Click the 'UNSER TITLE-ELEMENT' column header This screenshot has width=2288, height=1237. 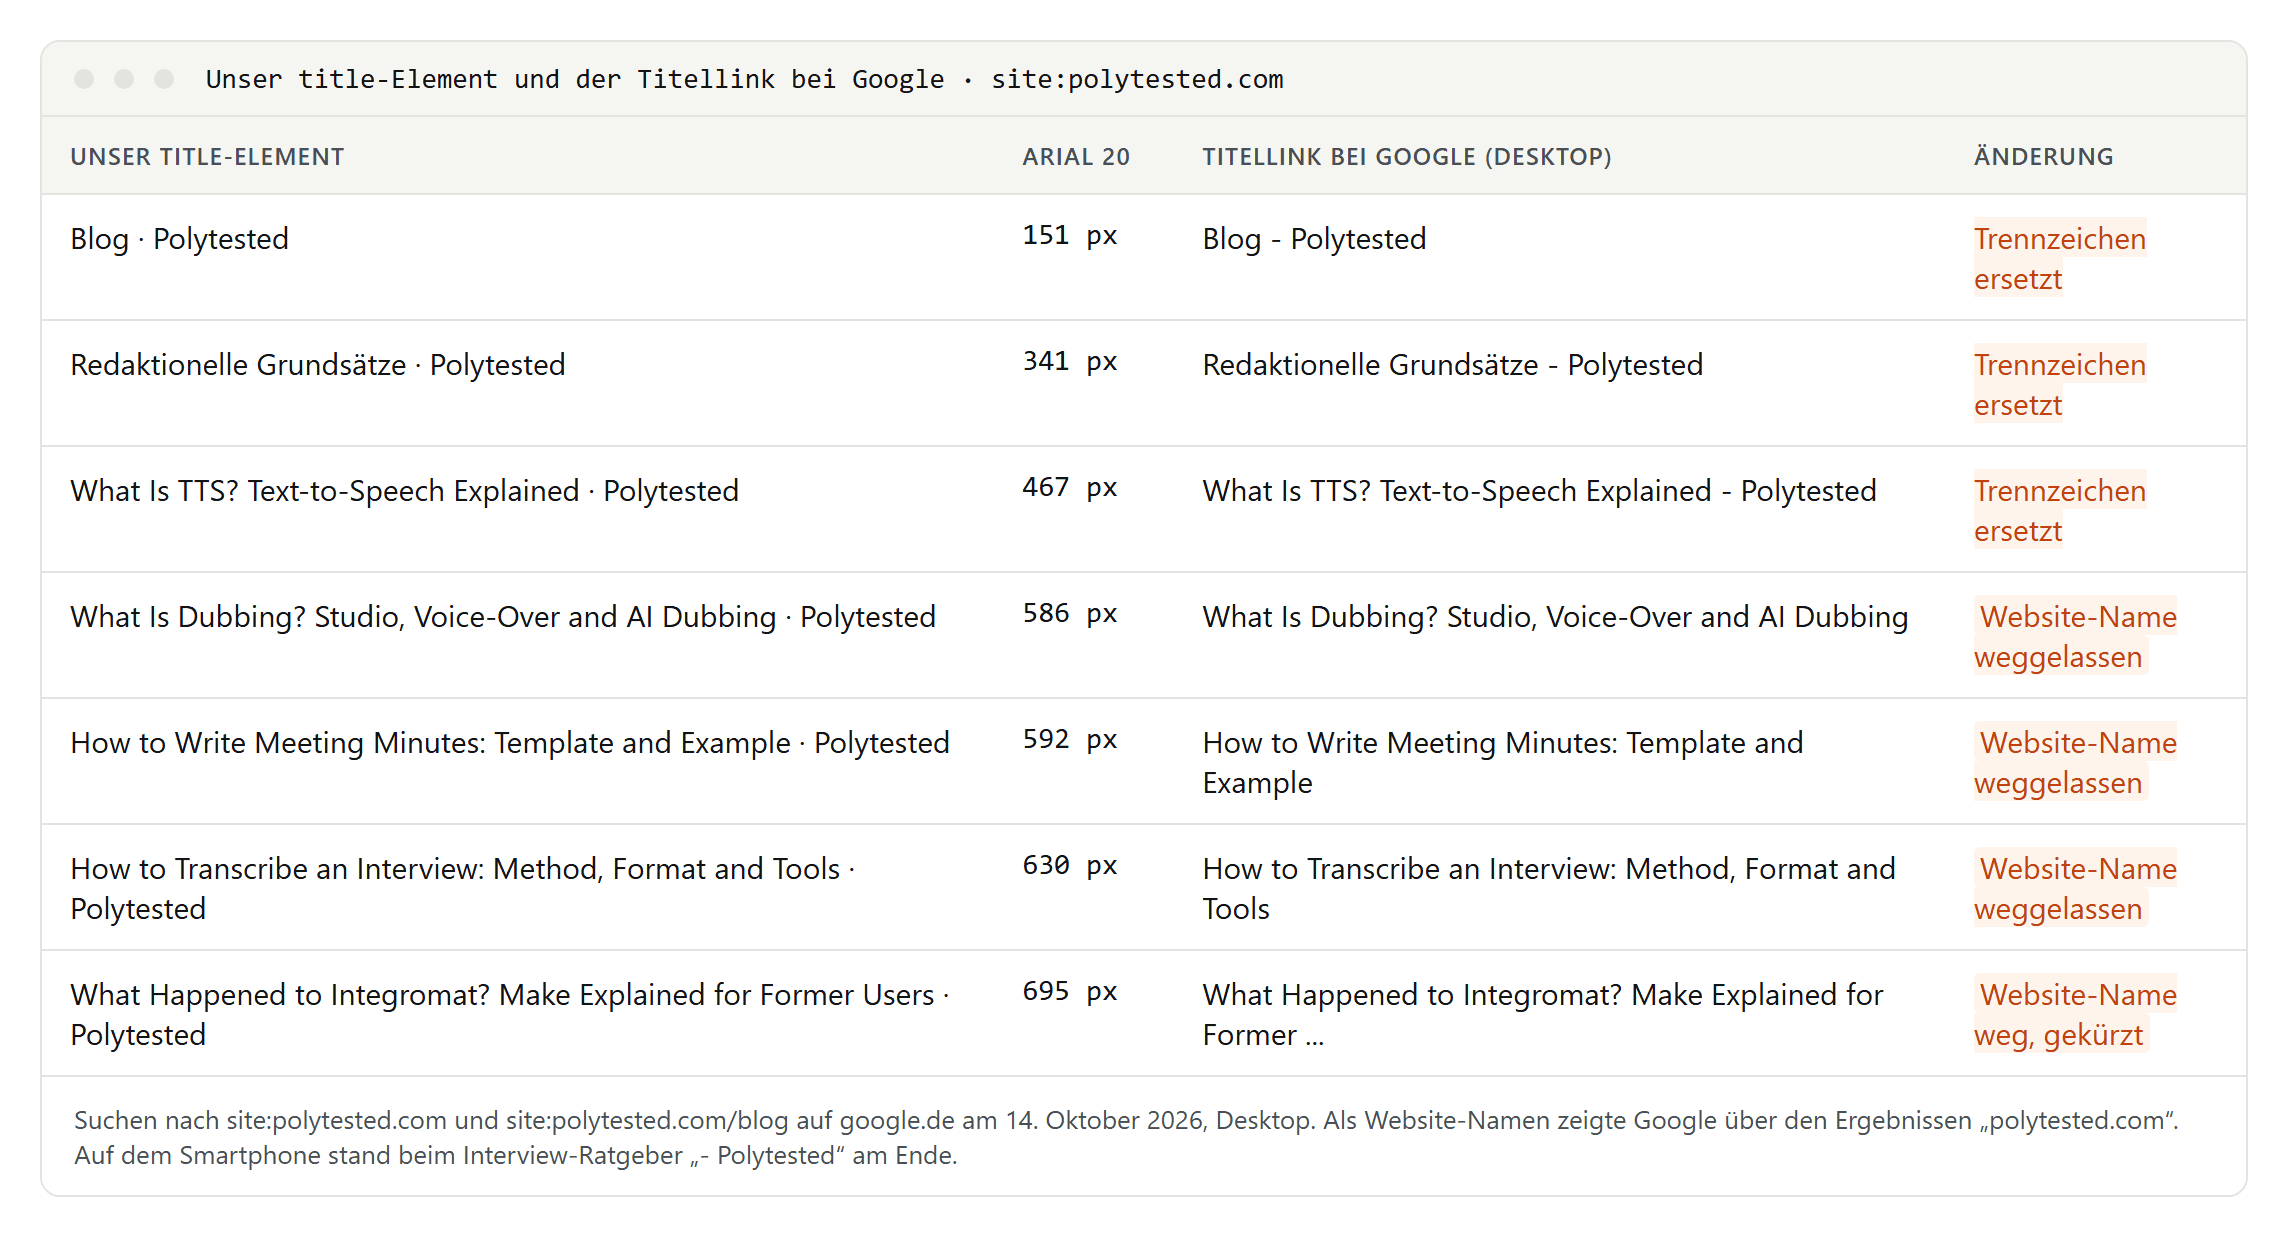[207, 157]
